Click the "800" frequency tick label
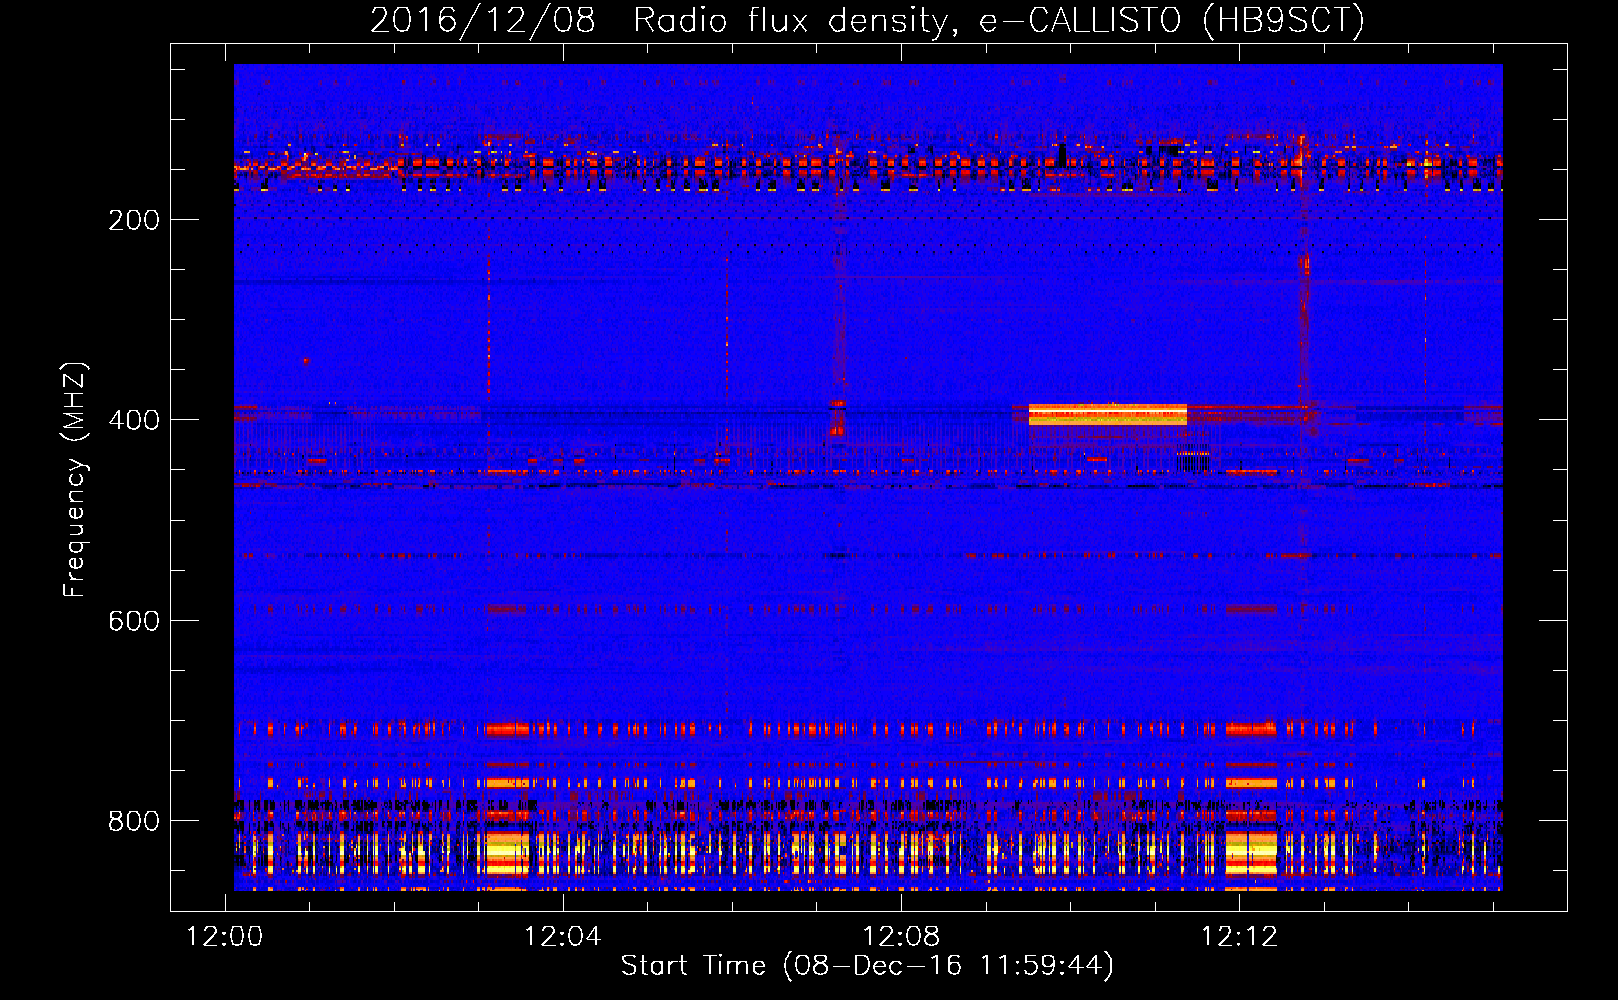Screen dimensions: 1618x1000 [133, 821]
